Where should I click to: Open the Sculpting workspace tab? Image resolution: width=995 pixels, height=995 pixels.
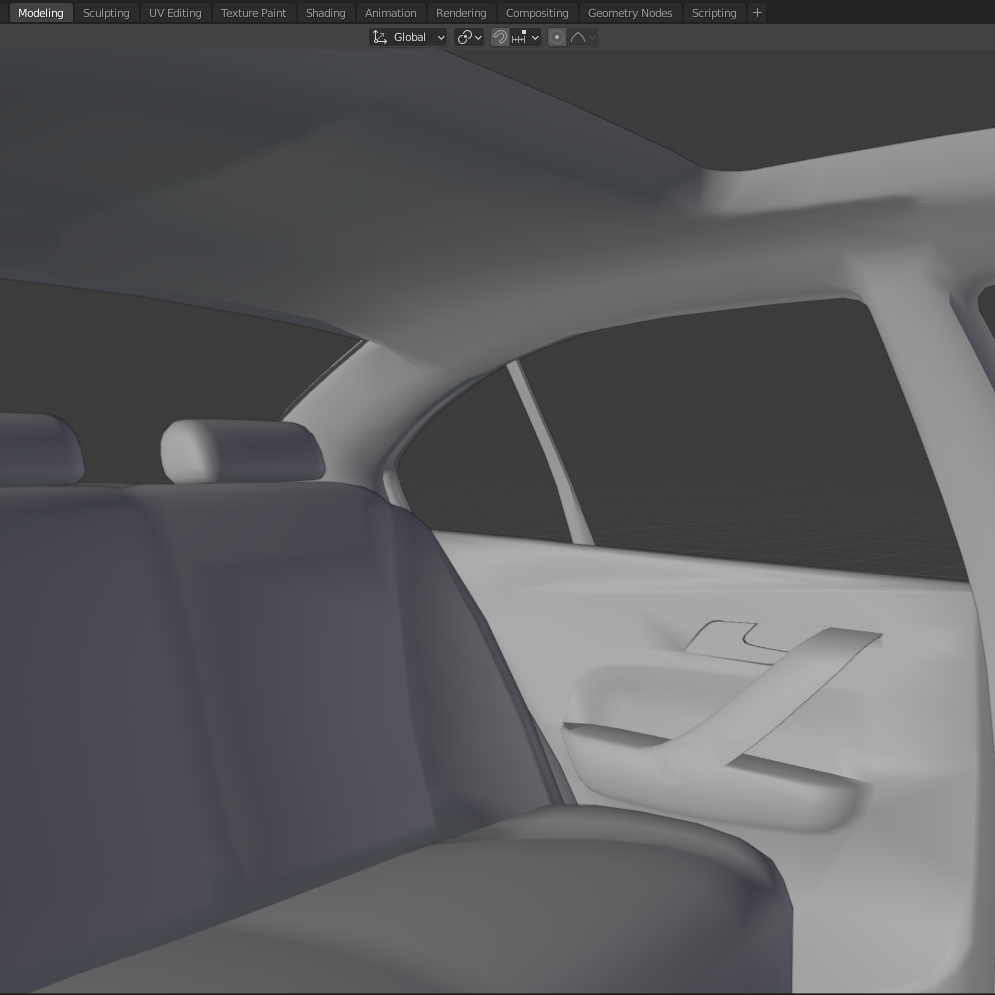[x=106, y=13]
